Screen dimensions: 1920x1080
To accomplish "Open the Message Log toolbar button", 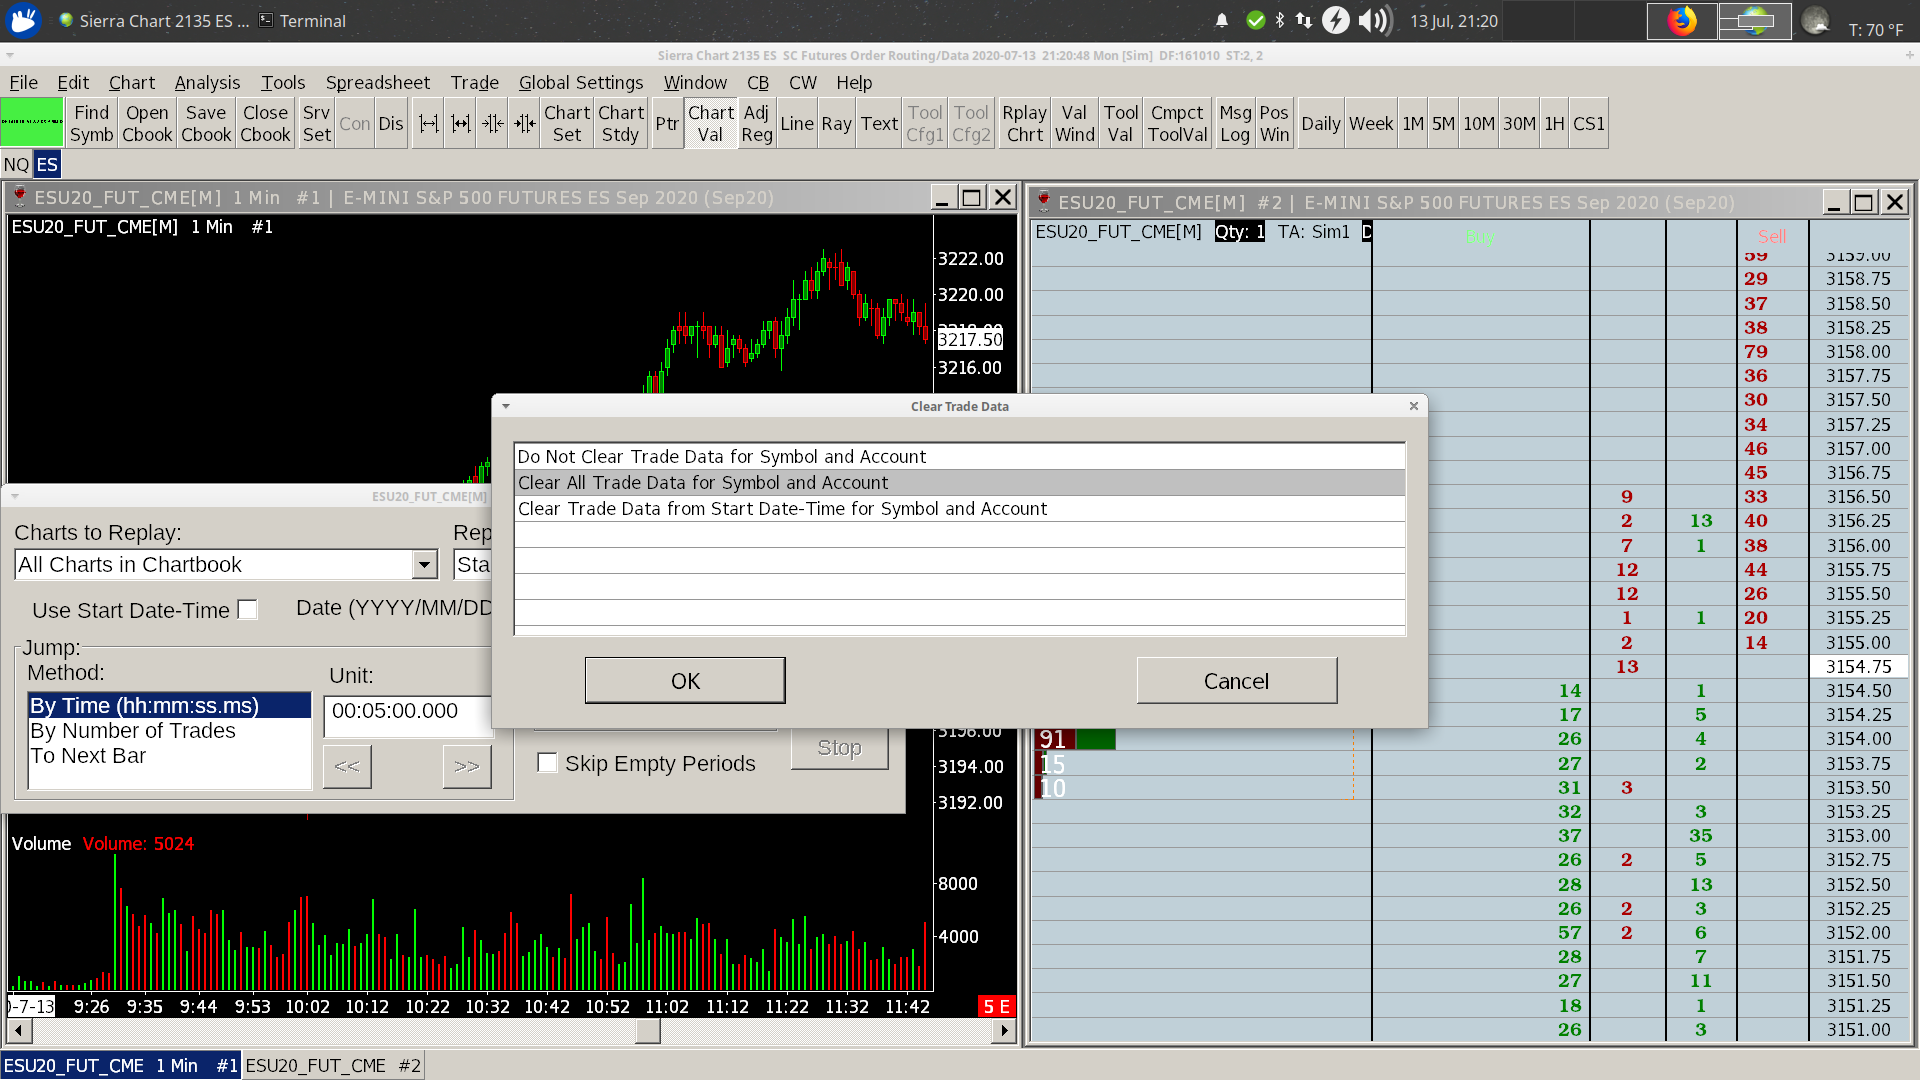I will coord(1235,123).
